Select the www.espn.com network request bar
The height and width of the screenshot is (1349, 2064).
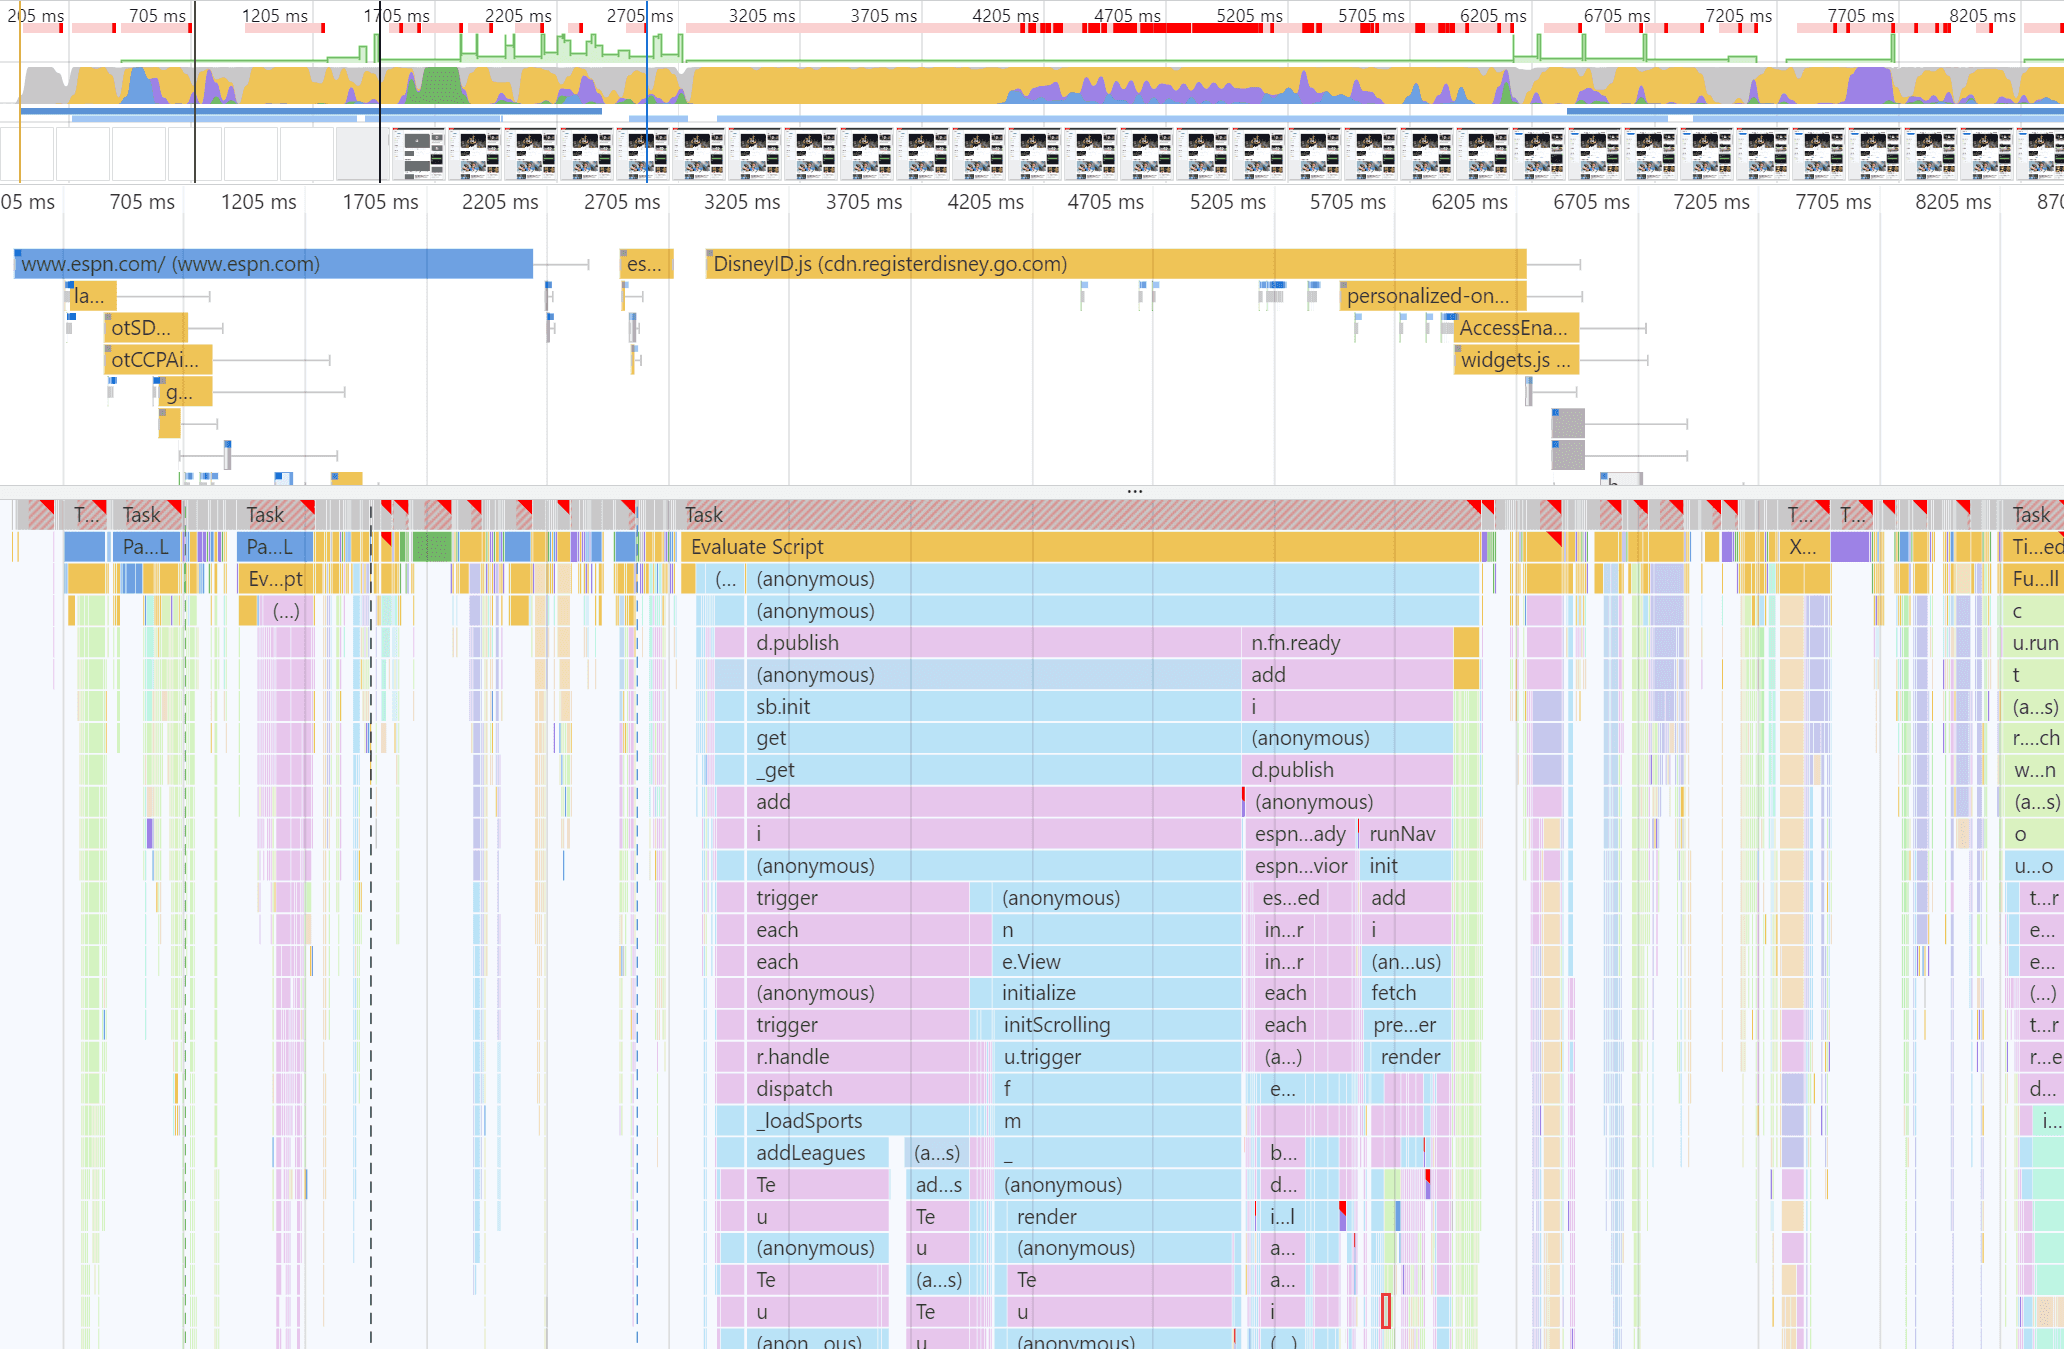[270, 263]
